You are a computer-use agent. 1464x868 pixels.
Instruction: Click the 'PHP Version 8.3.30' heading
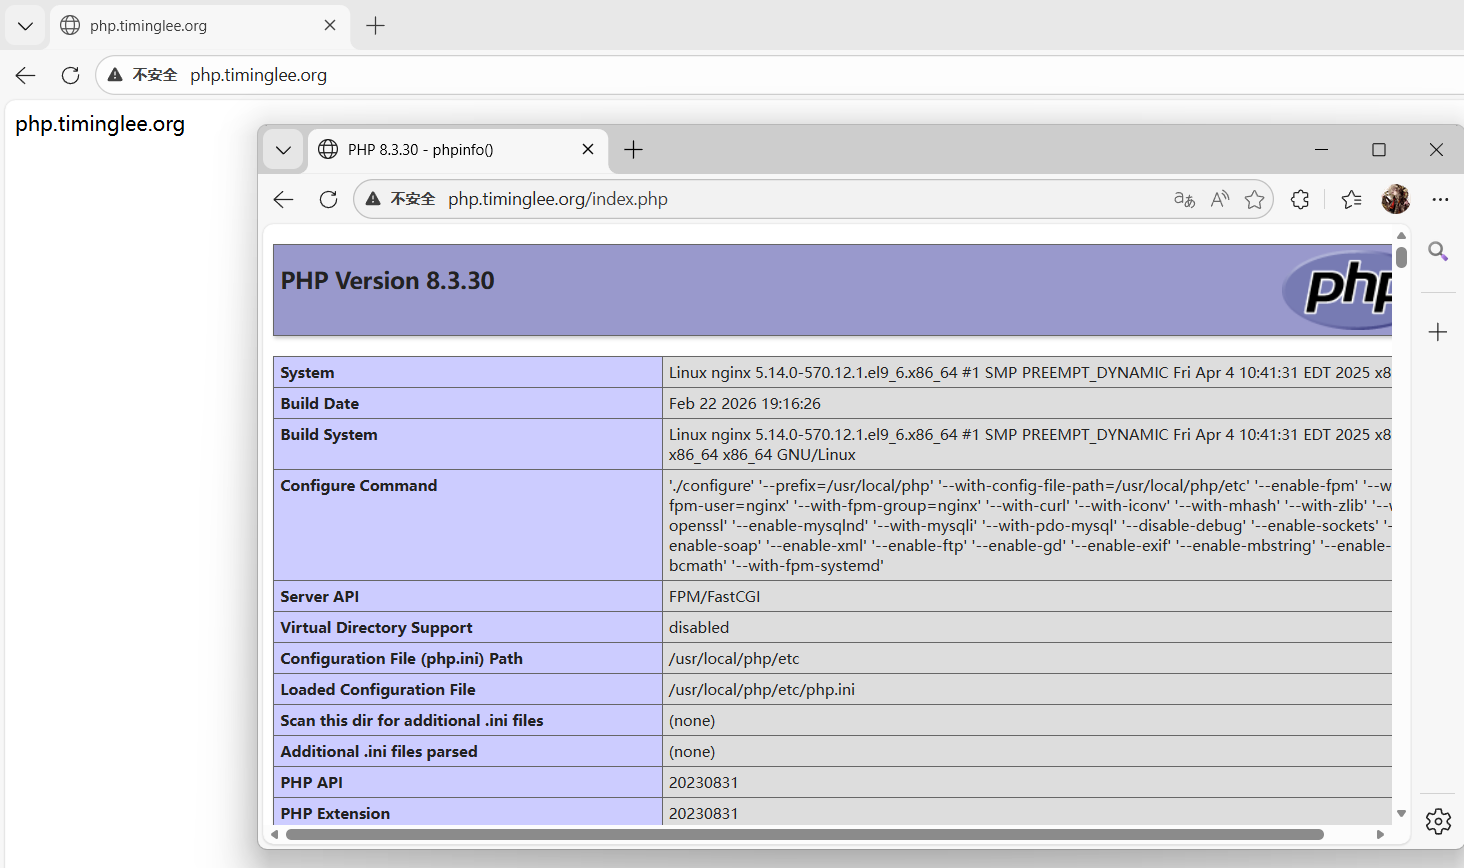[387, 281]
